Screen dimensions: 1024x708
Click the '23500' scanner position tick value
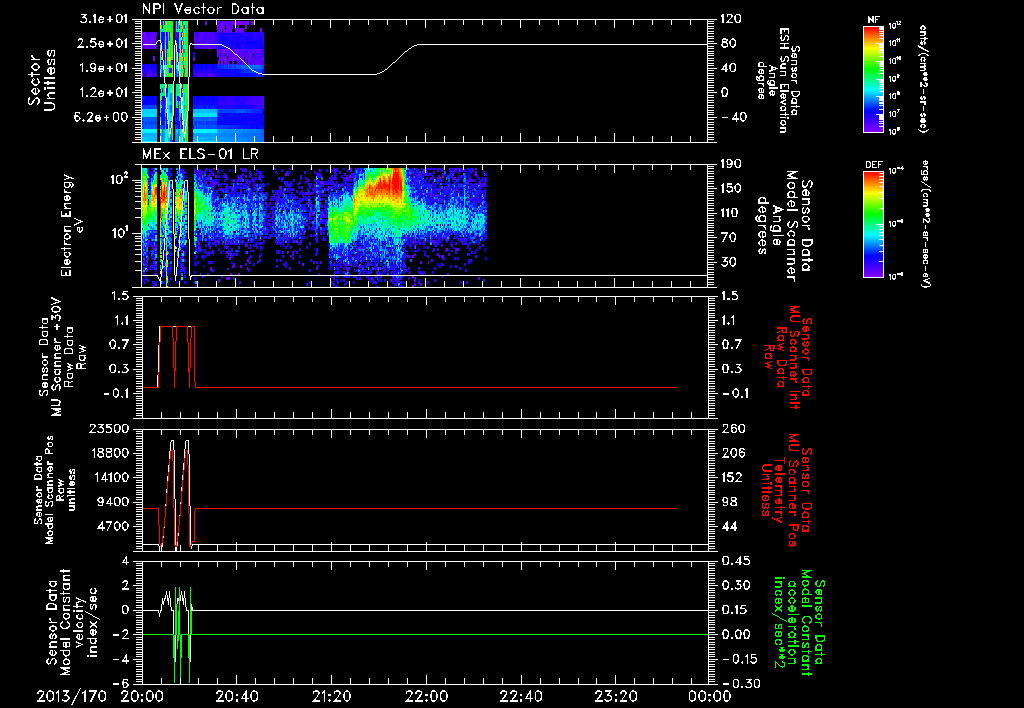pyautogui.click(x=111, y=428)
